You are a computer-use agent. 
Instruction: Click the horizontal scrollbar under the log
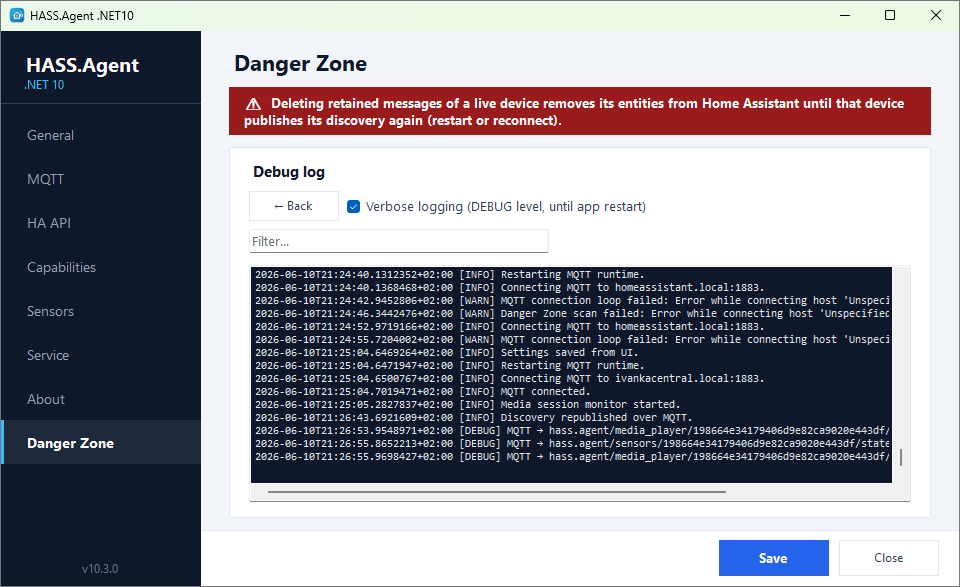(497, 492)
